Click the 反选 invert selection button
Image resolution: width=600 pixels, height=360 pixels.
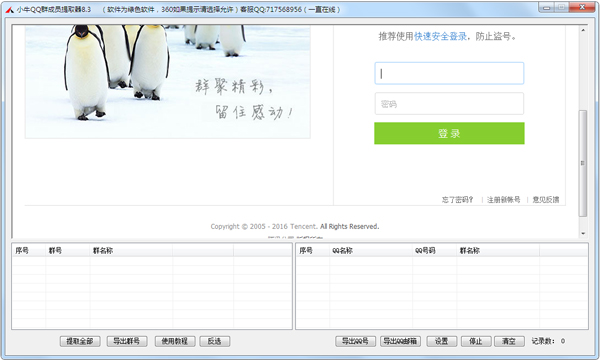click(x=215, y=341)
